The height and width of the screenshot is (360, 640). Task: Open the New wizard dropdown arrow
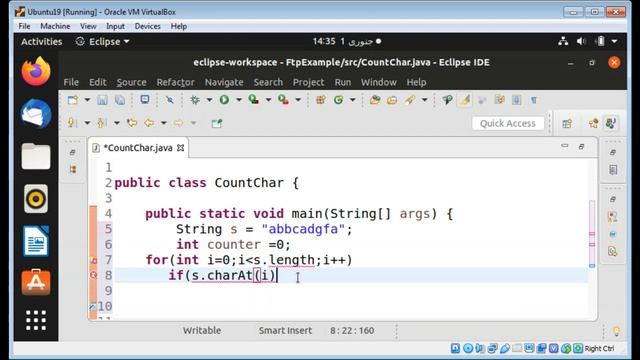click(87, 100)
